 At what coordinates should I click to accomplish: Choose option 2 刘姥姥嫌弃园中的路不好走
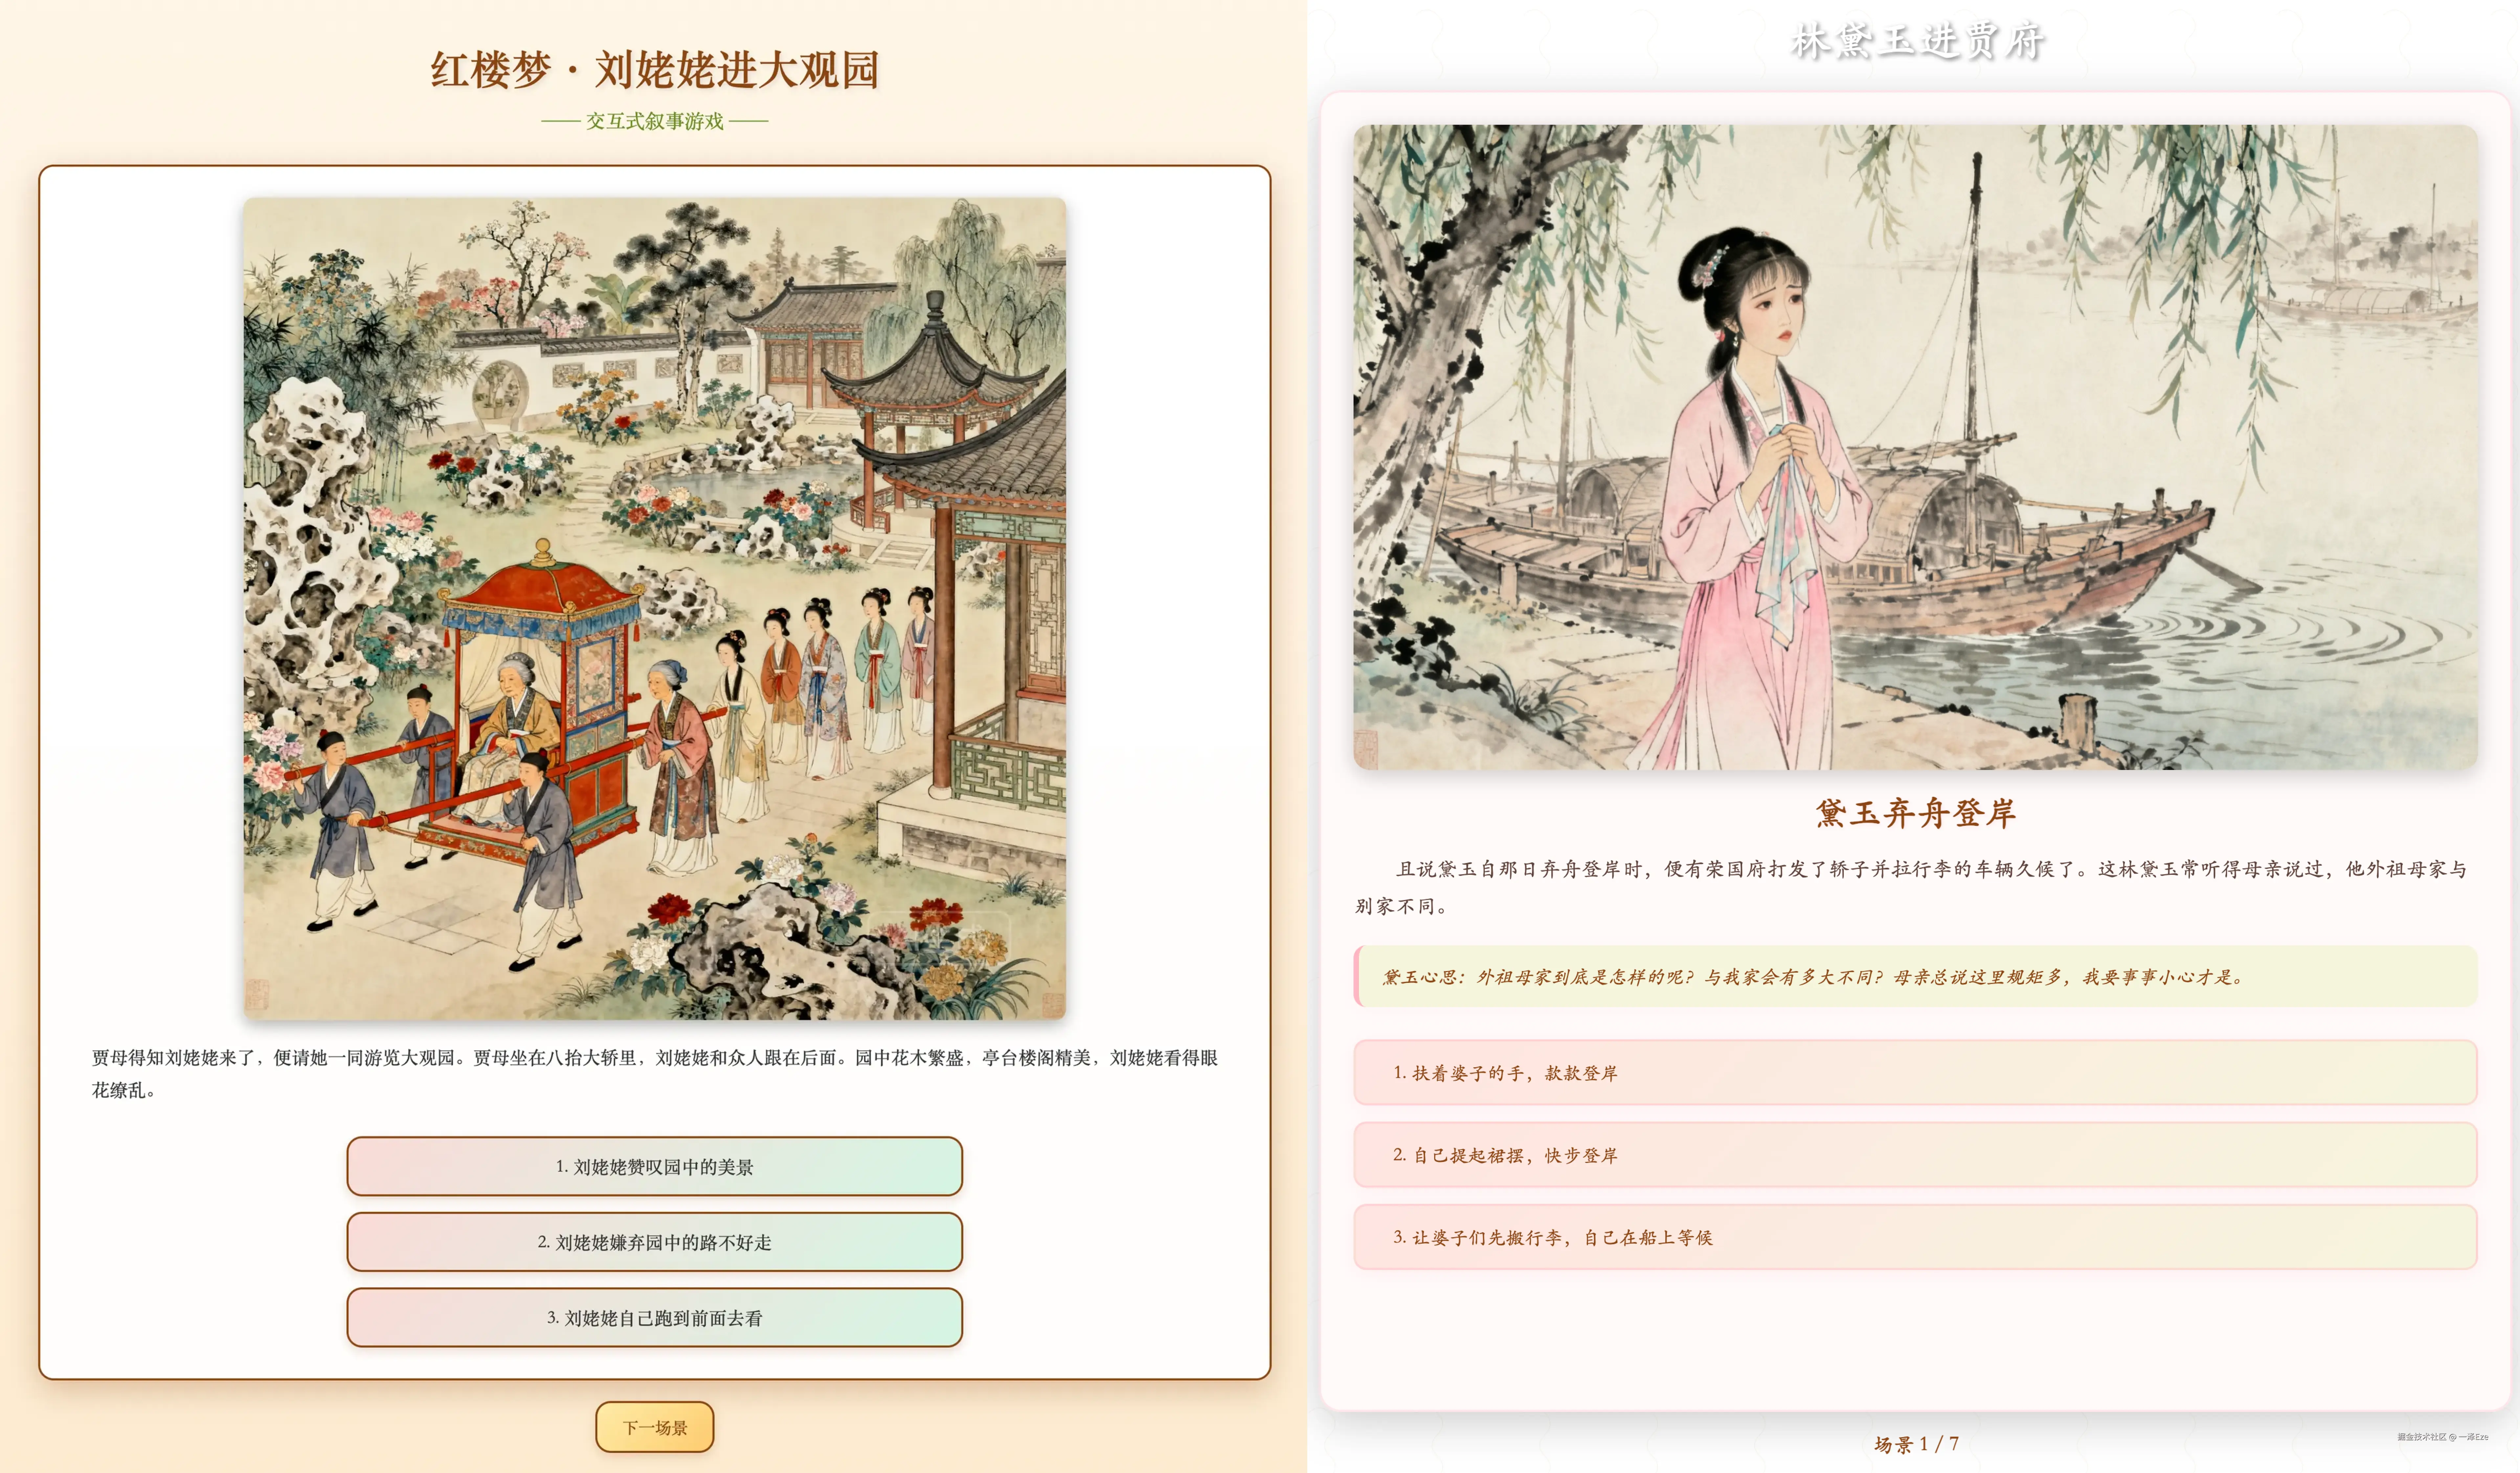click(x=654, y=1242)
